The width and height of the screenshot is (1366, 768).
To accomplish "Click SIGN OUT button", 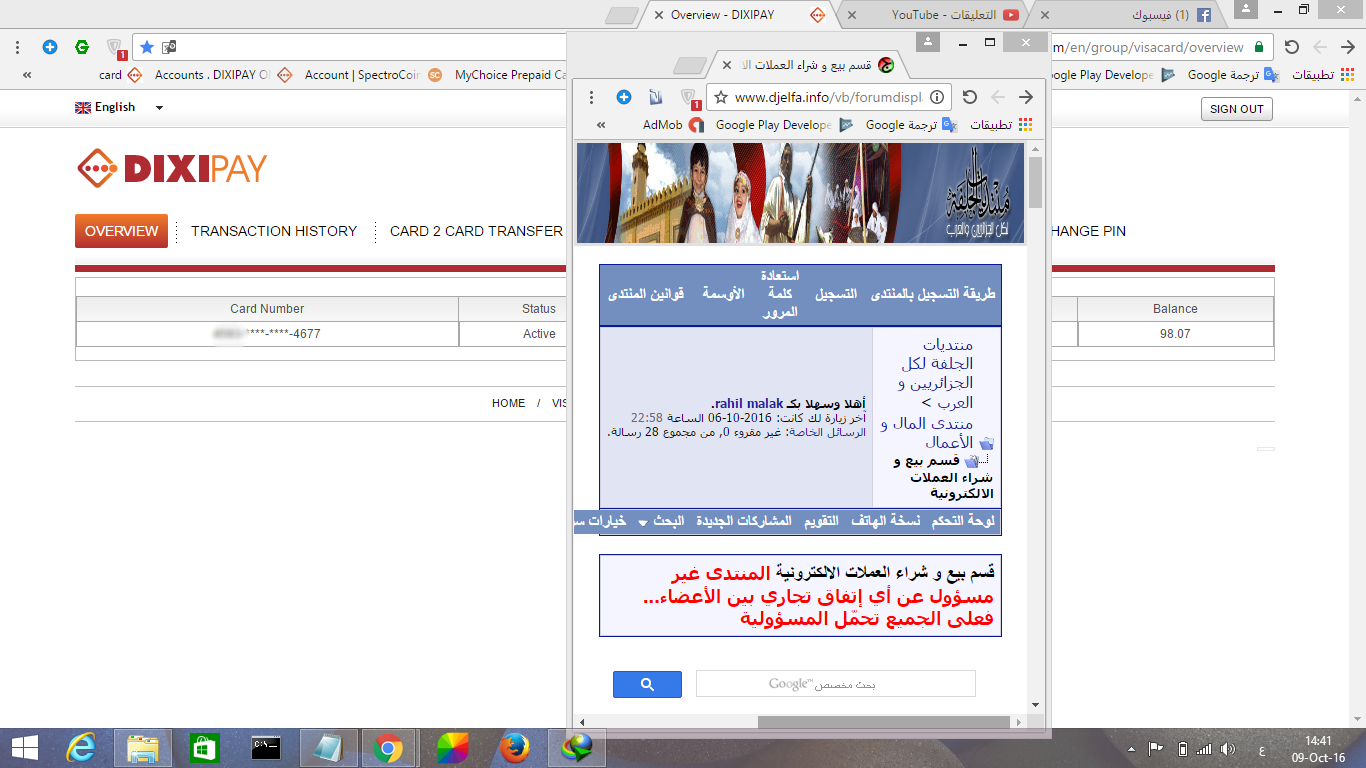I will 1237,109.
